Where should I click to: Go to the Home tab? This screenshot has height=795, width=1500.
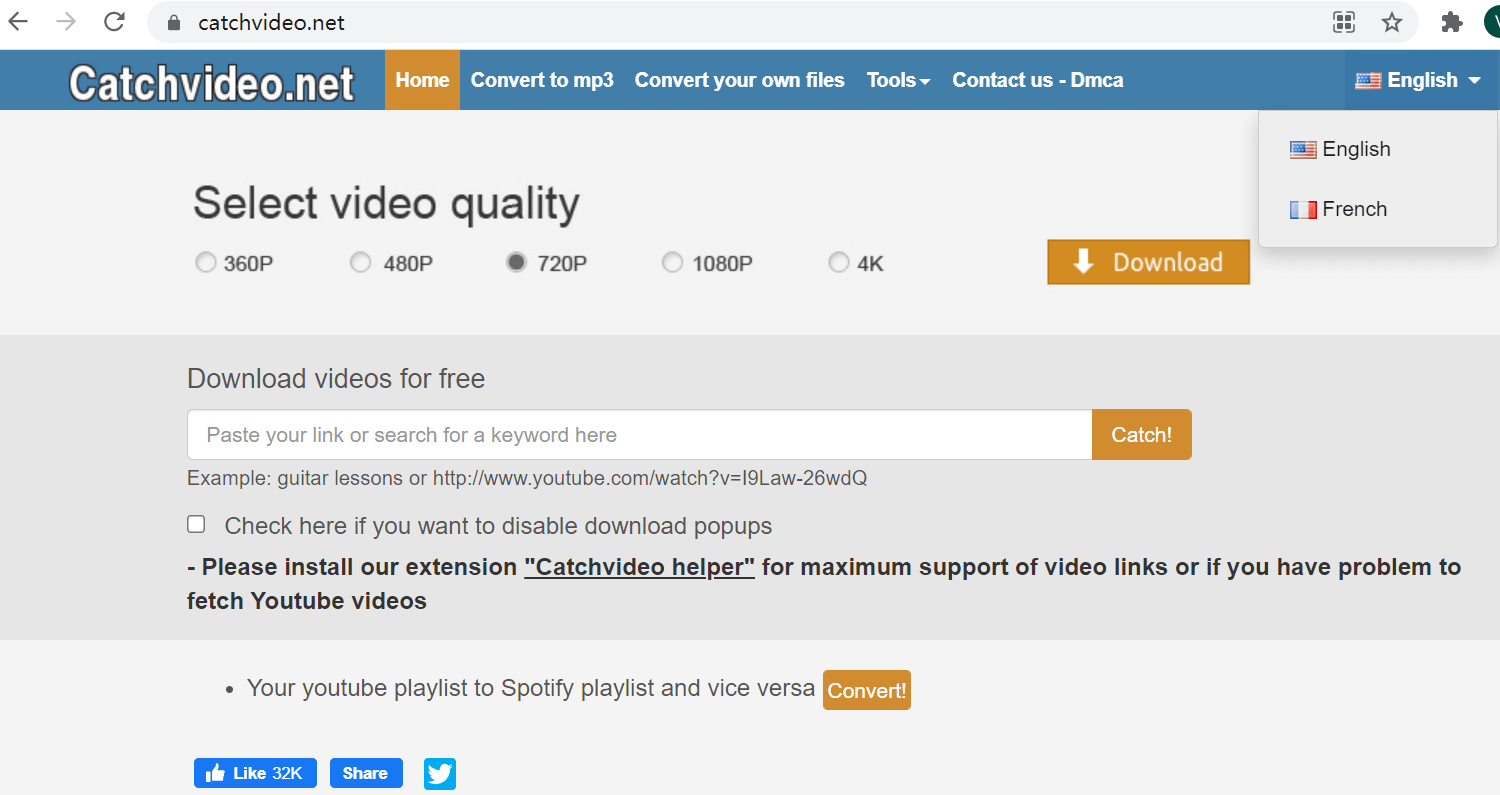click(422, 80)
